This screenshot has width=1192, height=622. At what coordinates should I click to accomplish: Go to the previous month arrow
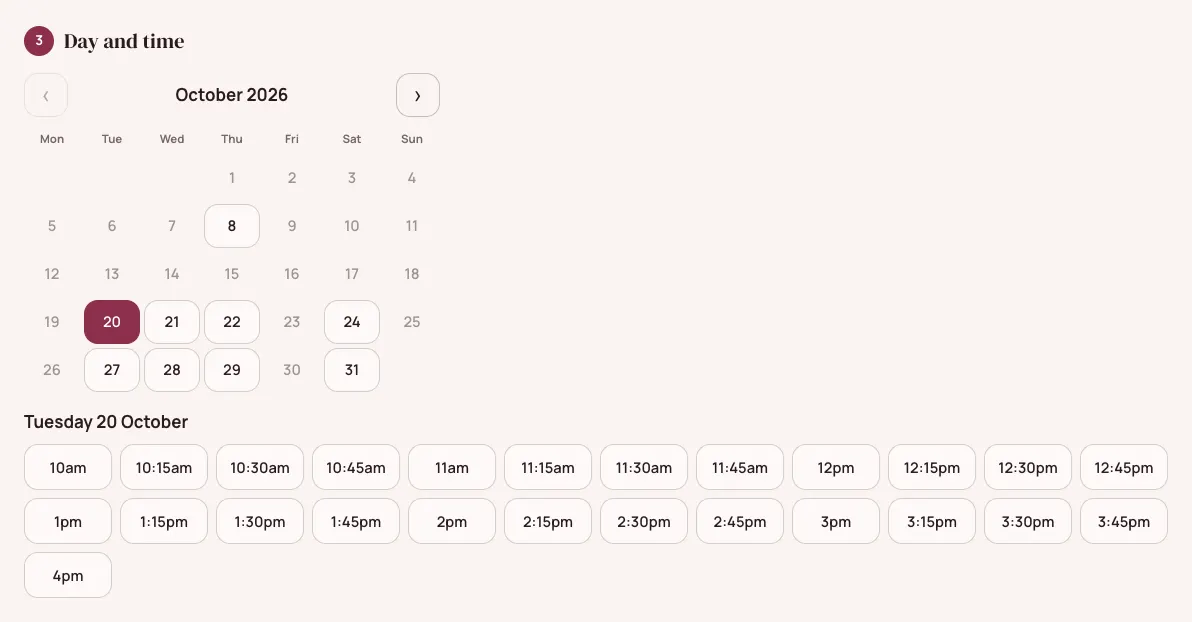[46, 95]
